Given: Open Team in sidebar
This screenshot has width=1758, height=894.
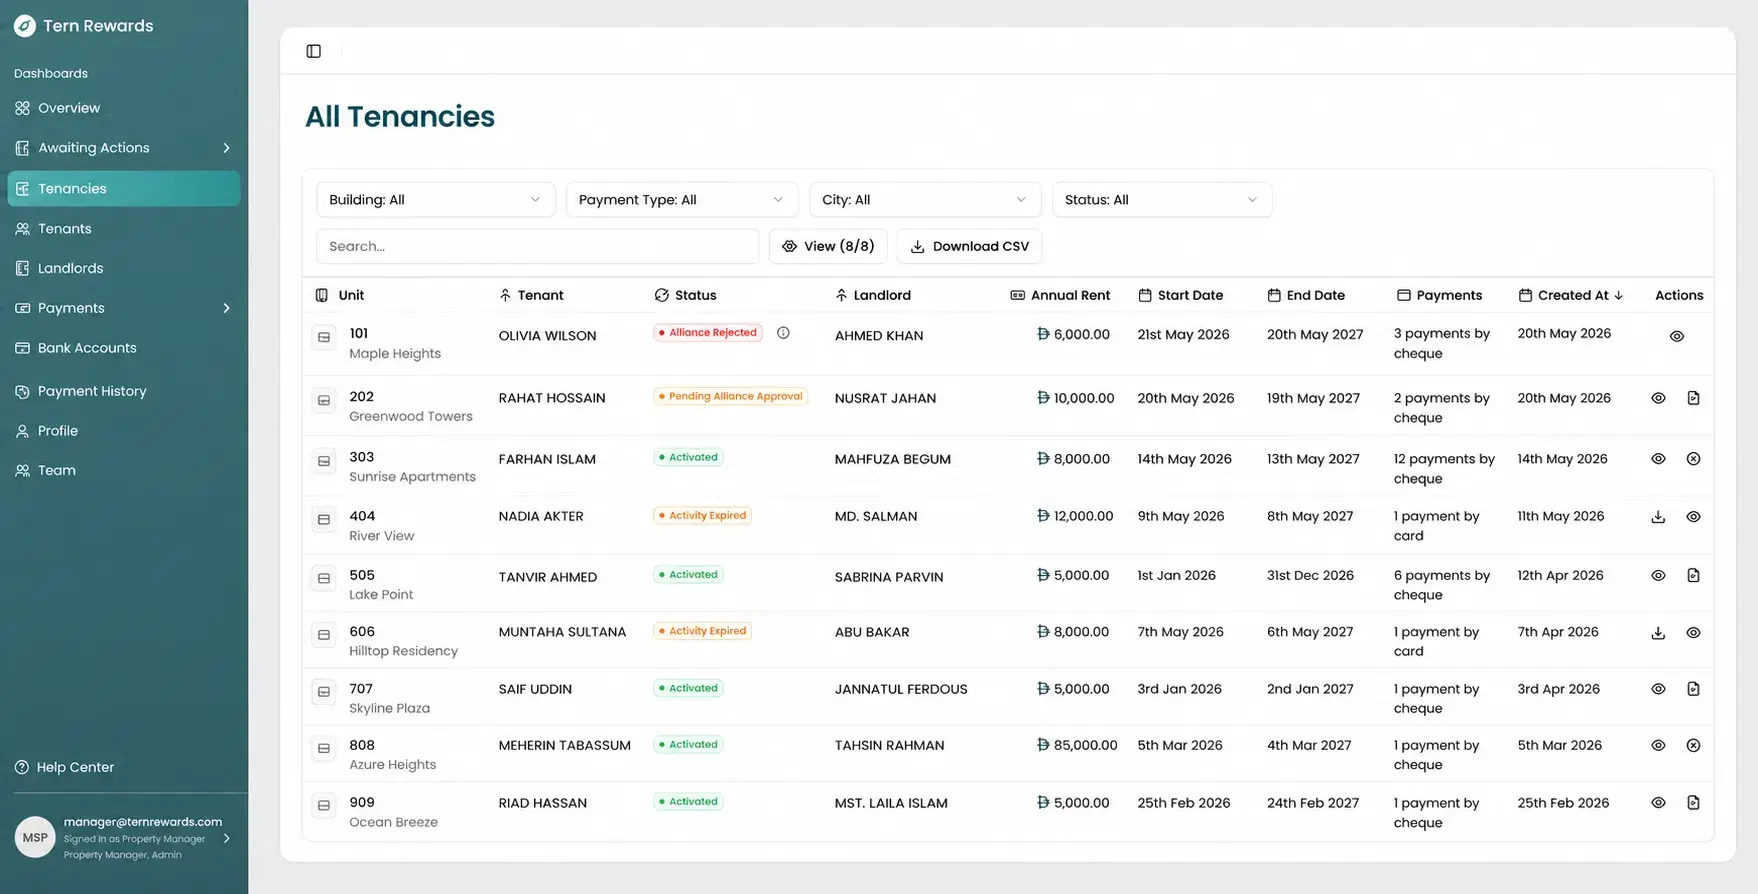Looking at the screenshot, I should (x=123, y=470).
